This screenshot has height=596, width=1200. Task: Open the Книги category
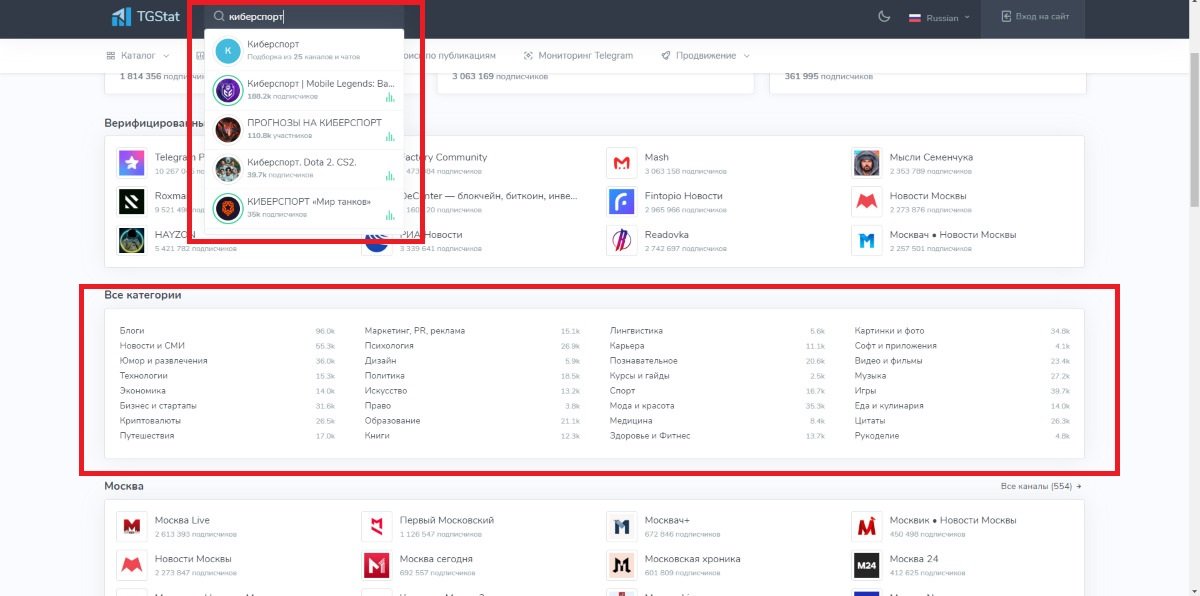pos(377,436)
